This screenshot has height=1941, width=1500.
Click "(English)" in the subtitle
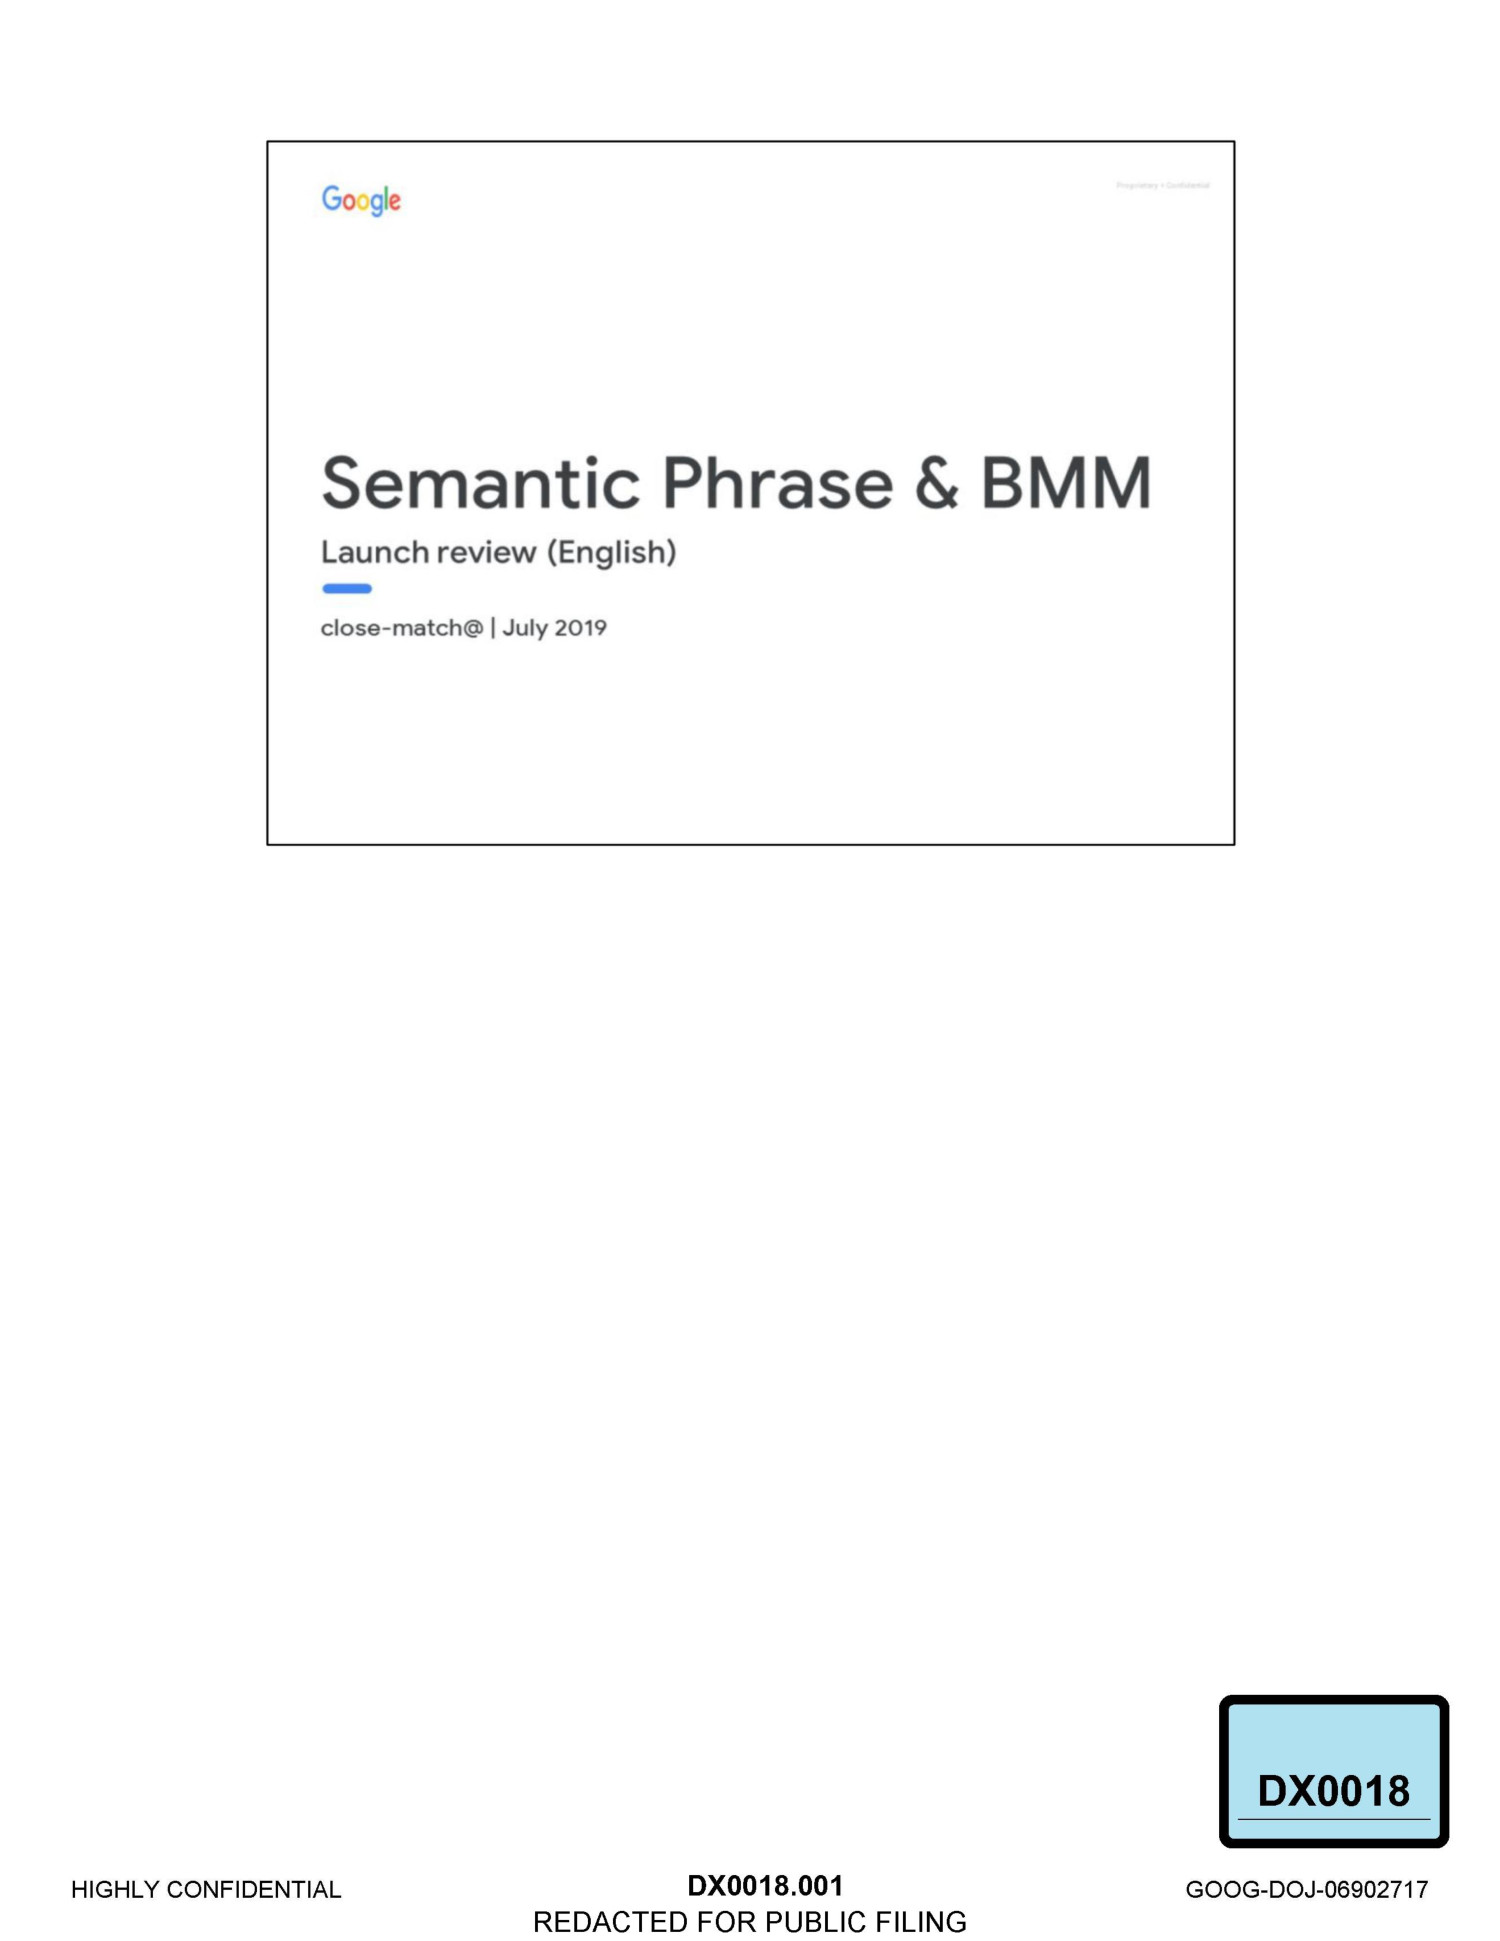[611, 552]
